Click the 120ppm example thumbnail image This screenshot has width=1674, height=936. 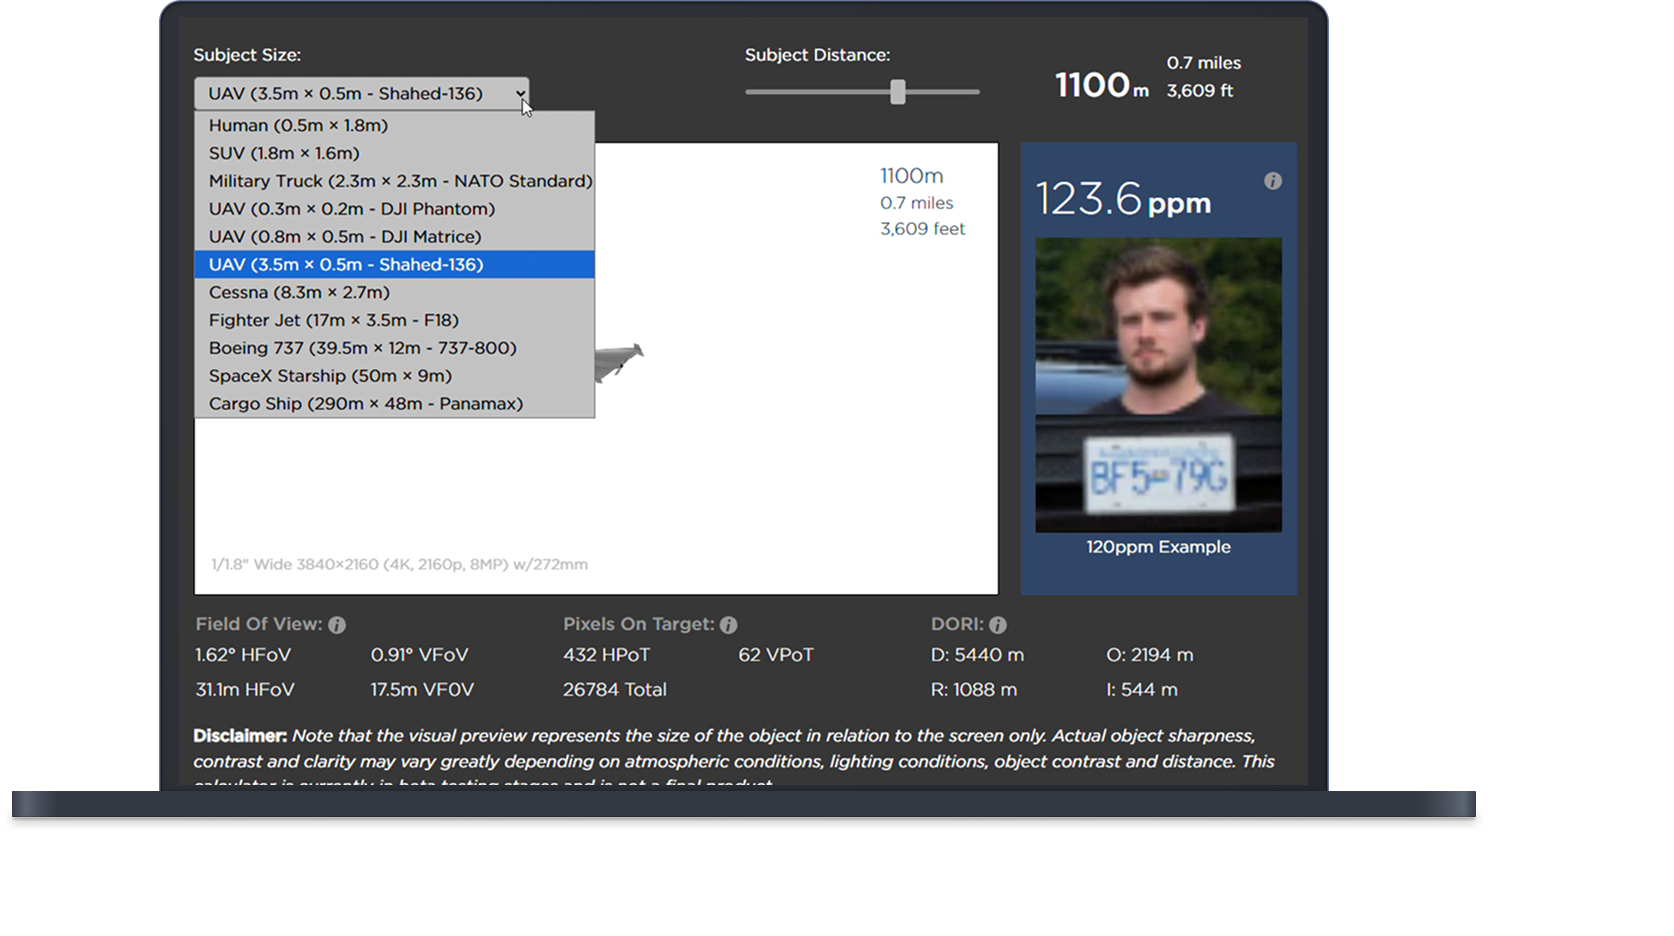(x=1158, y=385)
